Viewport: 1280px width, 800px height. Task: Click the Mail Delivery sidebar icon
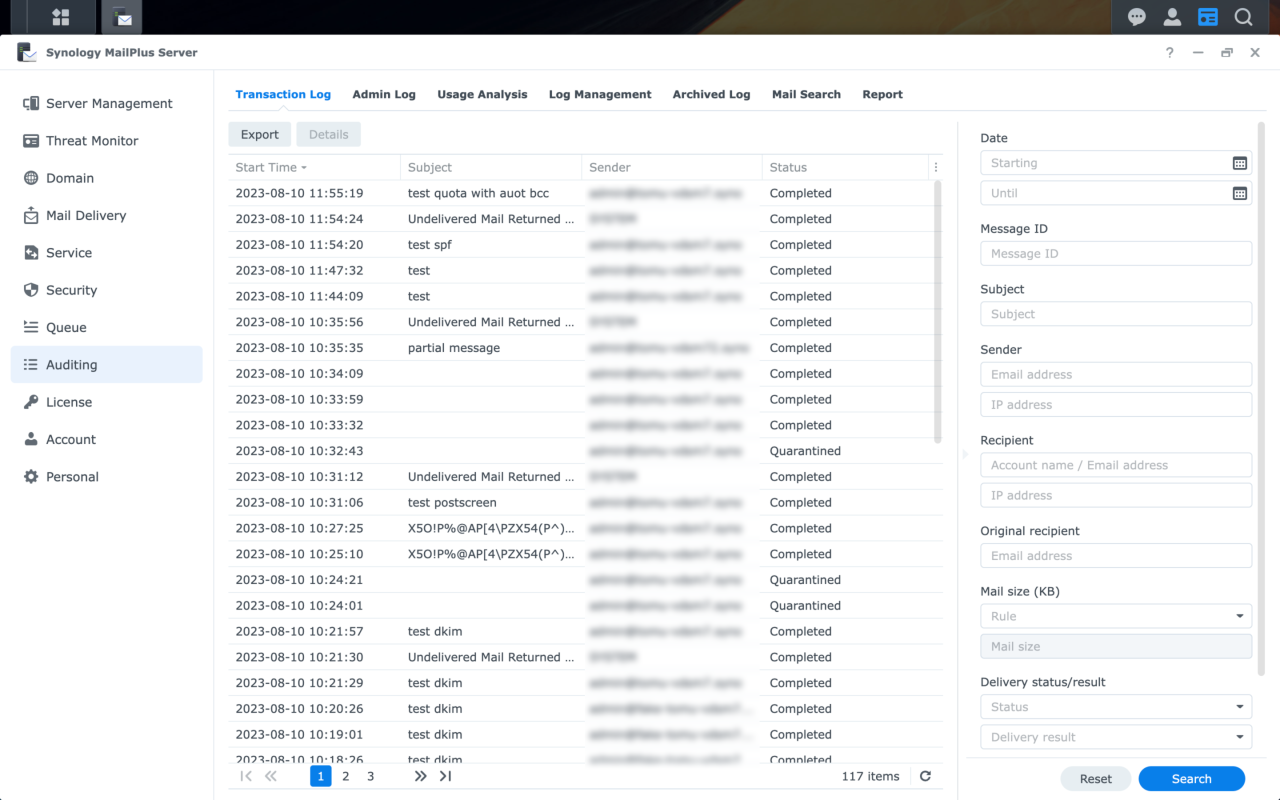tap(30, 216)
